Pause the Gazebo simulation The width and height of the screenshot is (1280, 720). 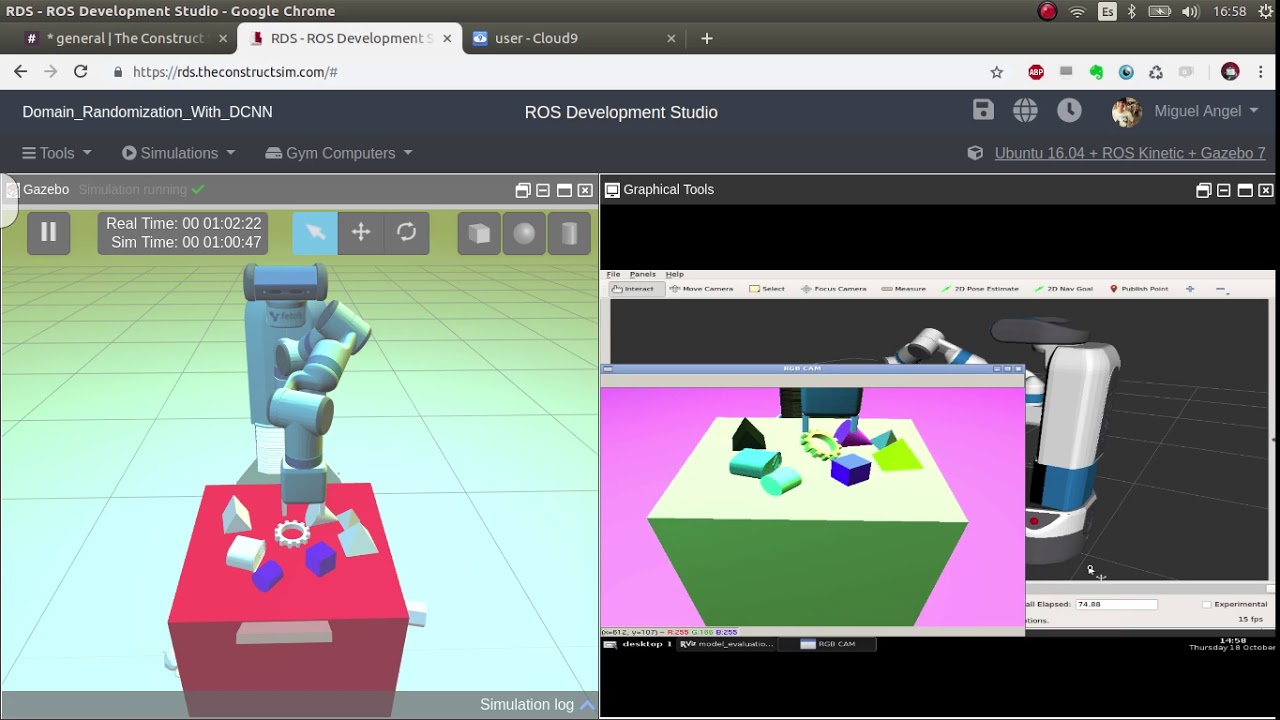(48, 233)
